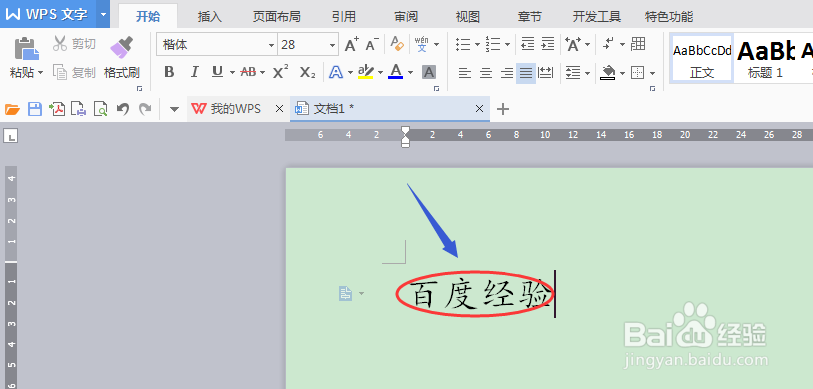Click the distributed alignment icon

545,73
